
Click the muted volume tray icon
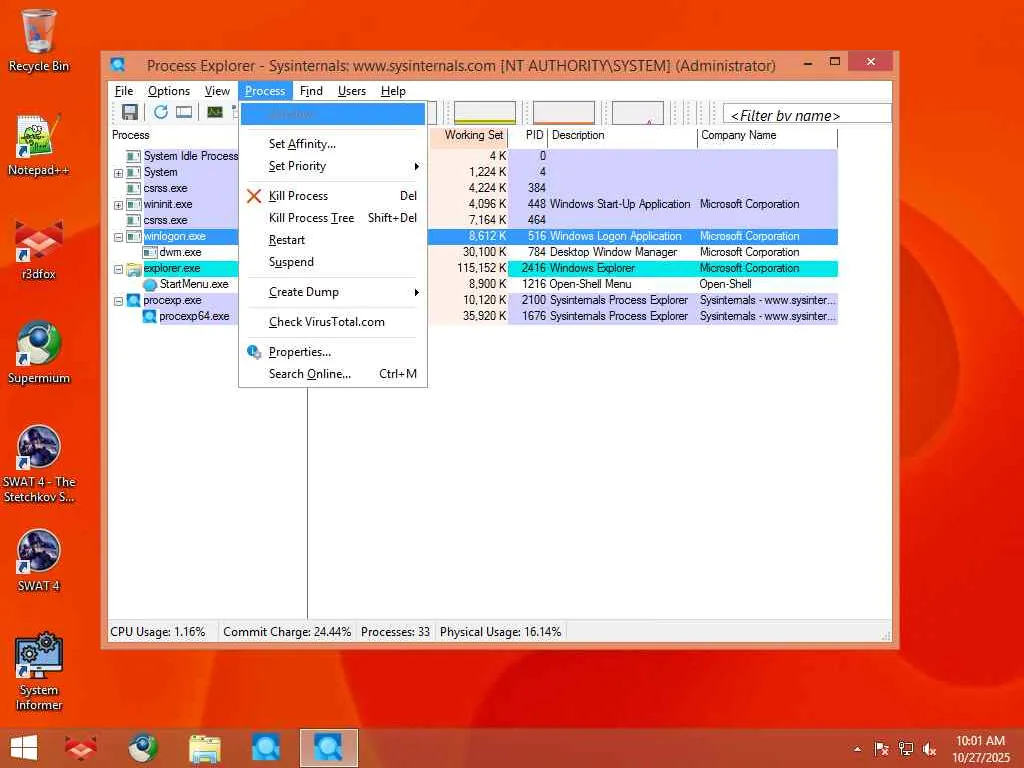(x=929, y=748)
